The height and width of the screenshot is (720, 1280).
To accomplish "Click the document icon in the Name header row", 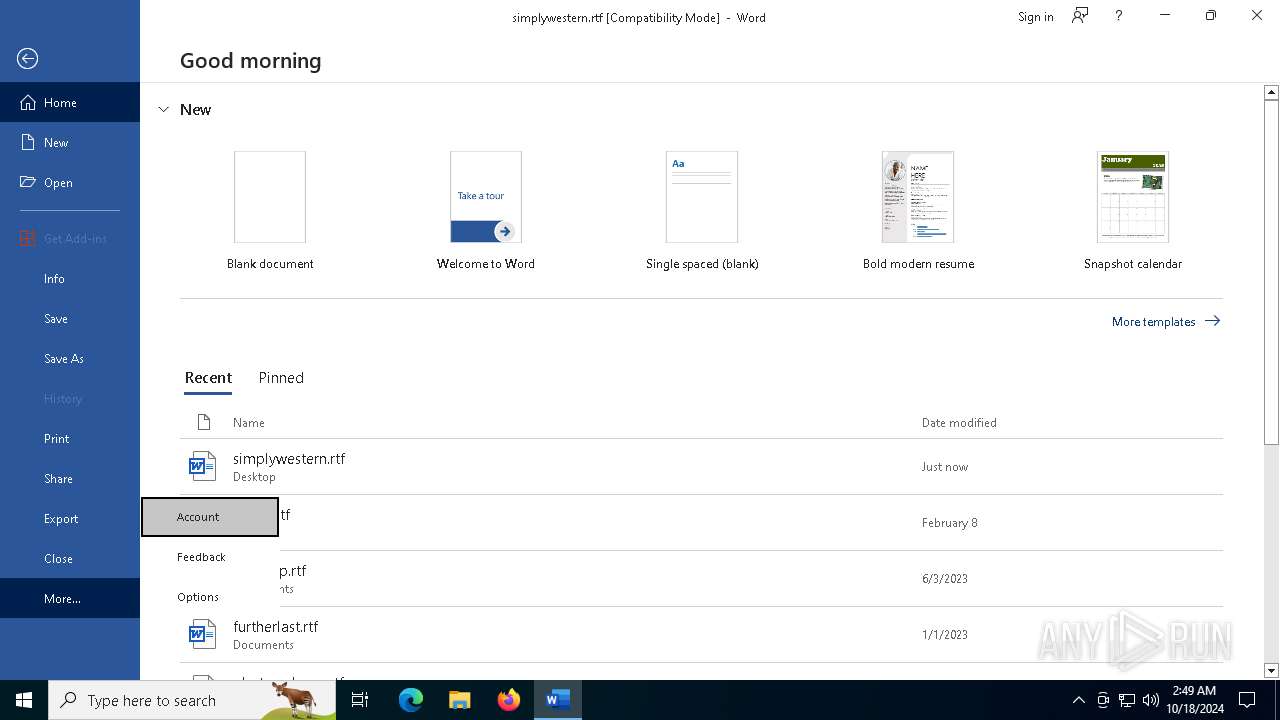I will 204,422.
